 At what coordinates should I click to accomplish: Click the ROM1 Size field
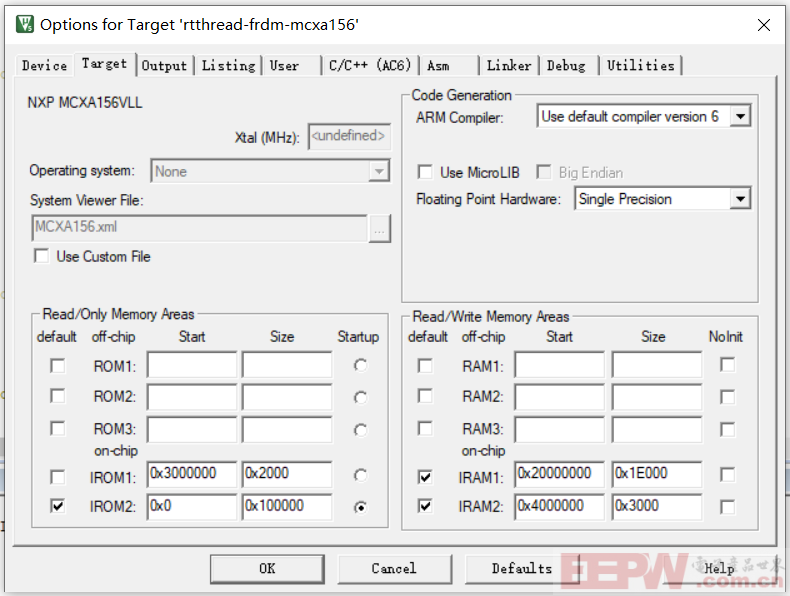point(287,365)
